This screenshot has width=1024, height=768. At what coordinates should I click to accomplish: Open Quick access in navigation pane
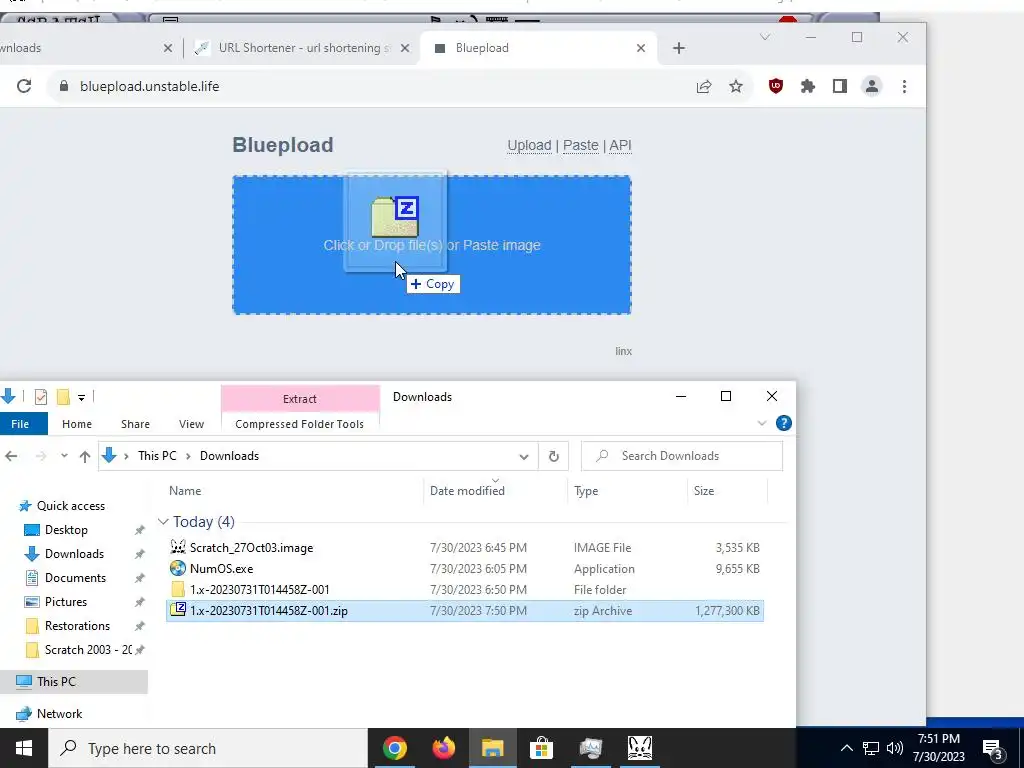coord(71,506)
